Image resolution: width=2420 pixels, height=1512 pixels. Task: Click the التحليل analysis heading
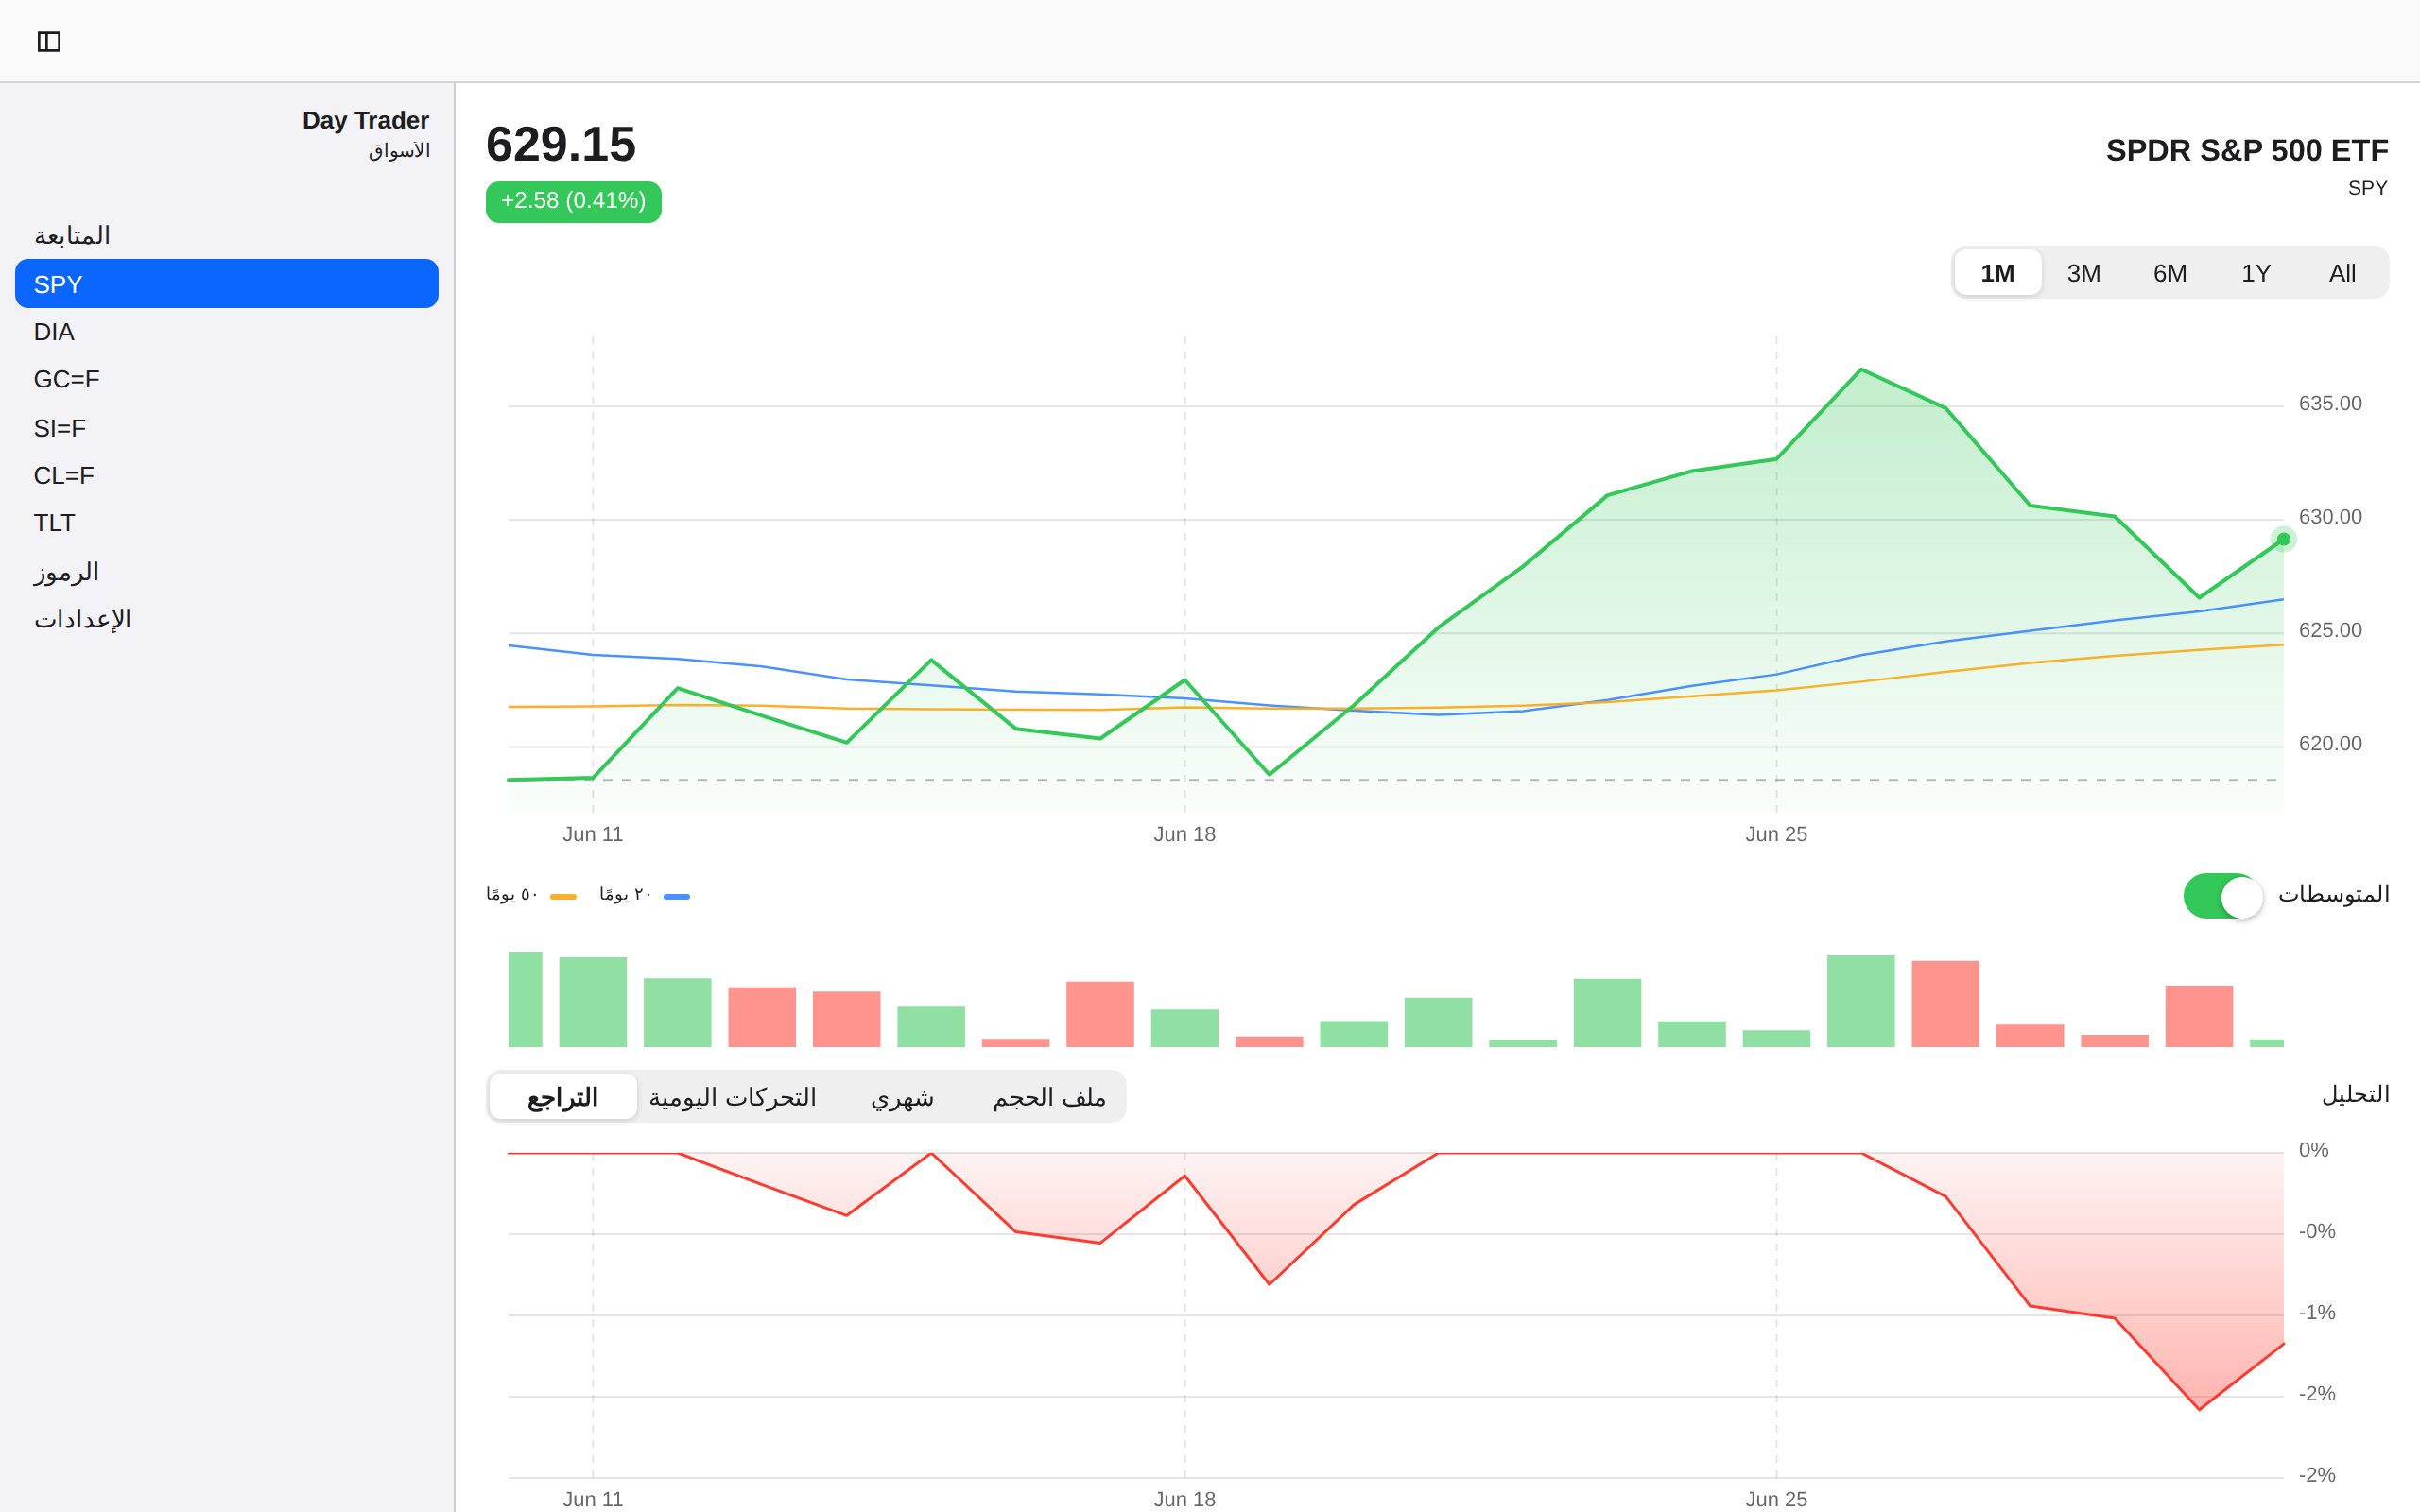coord(2355,1094)
